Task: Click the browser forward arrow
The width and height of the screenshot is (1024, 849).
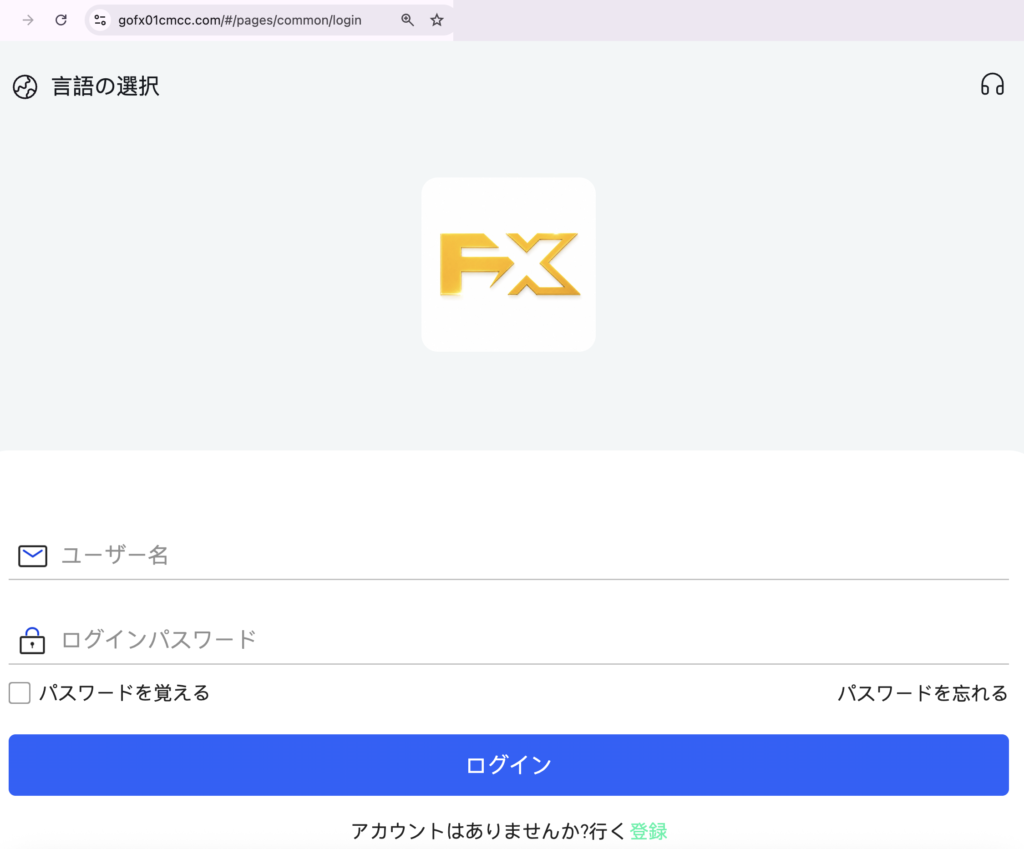Action: point(27,20)
